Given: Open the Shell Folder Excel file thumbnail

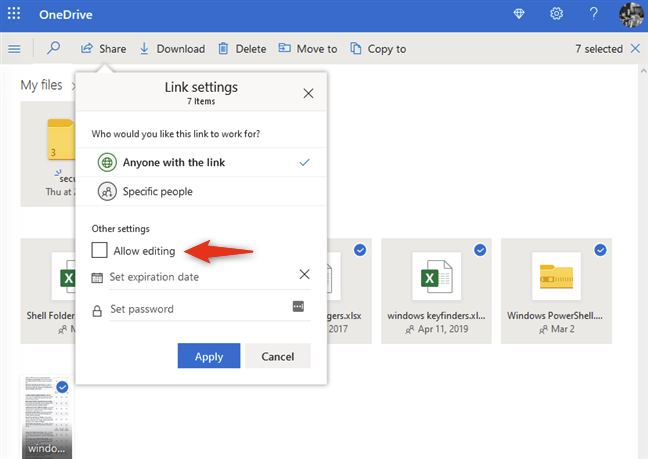Looking at the screenshot, I should (x=64, y=276).
